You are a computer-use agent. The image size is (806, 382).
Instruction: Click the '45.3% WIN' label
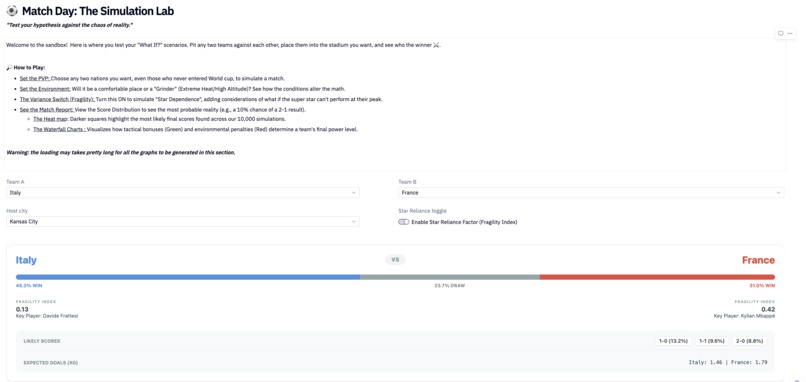tap(29, 285)
